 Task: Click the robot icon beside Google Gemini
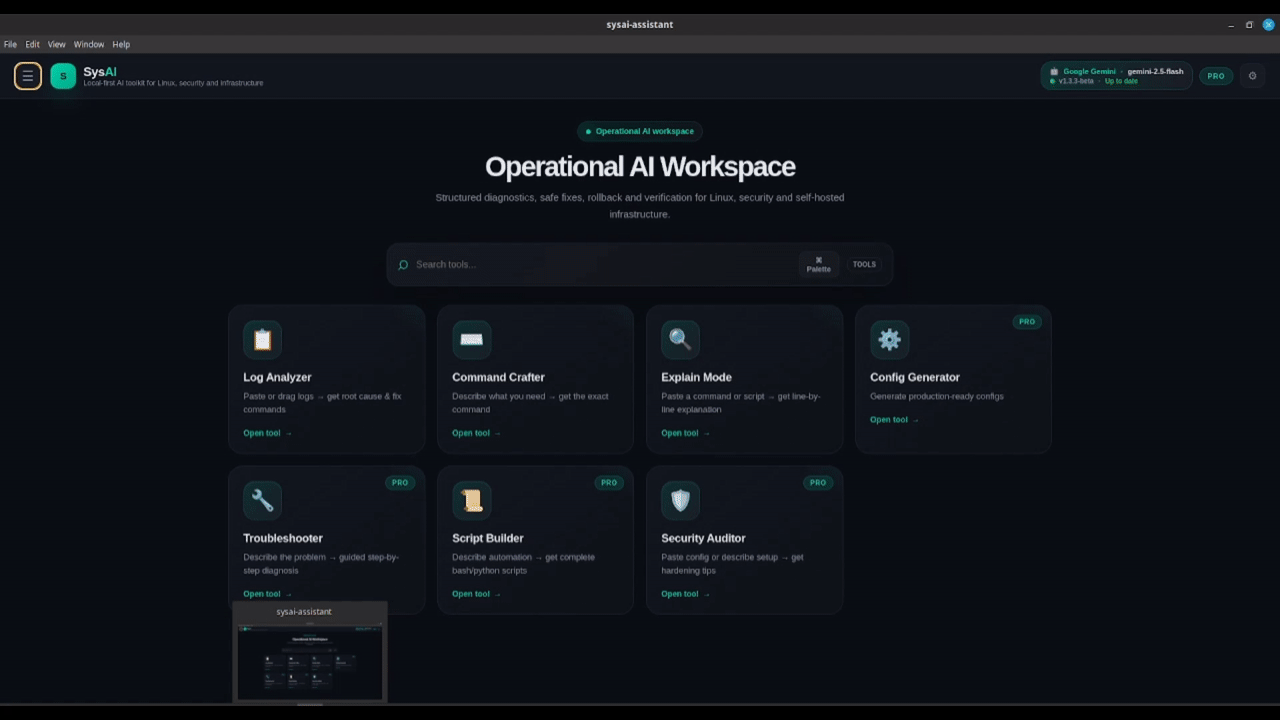[x=1054, y=72]
